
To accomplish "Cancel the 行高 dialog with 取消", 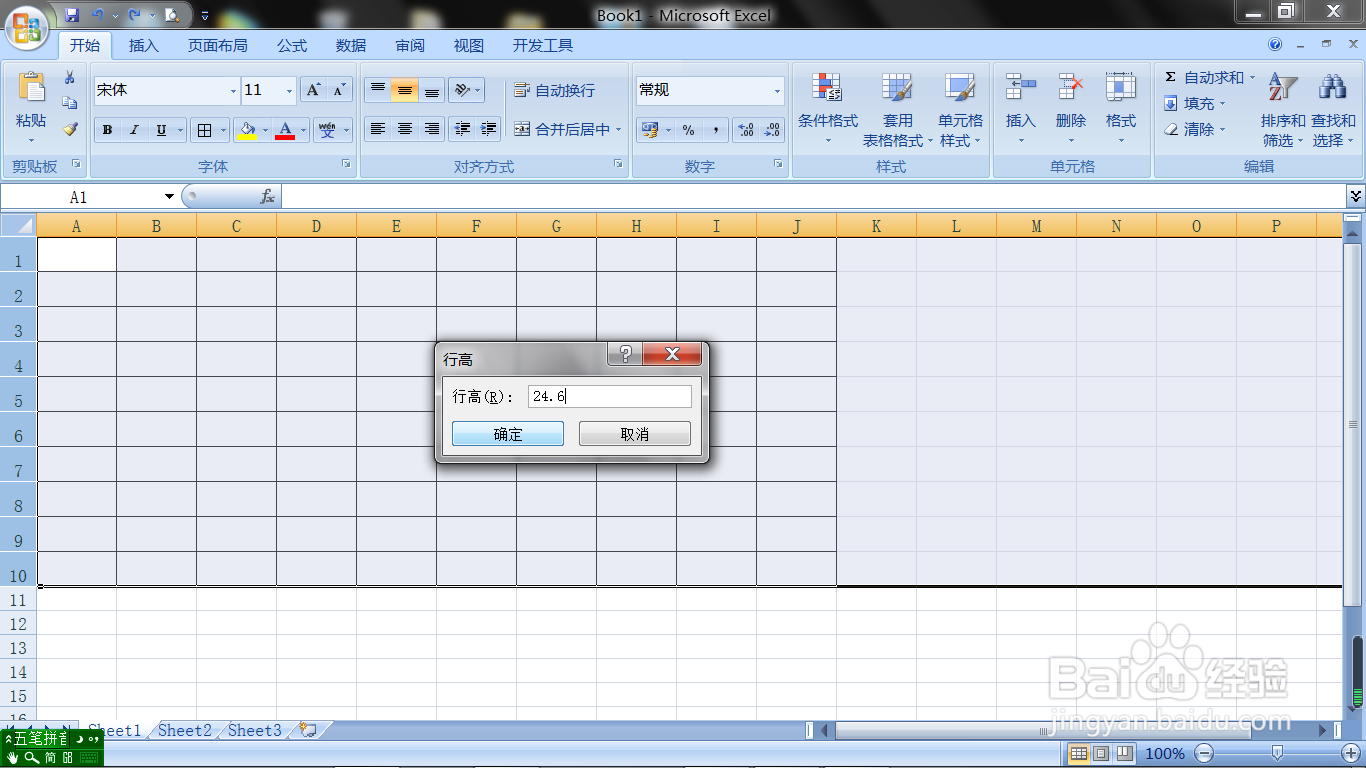I will pos(635,434).
